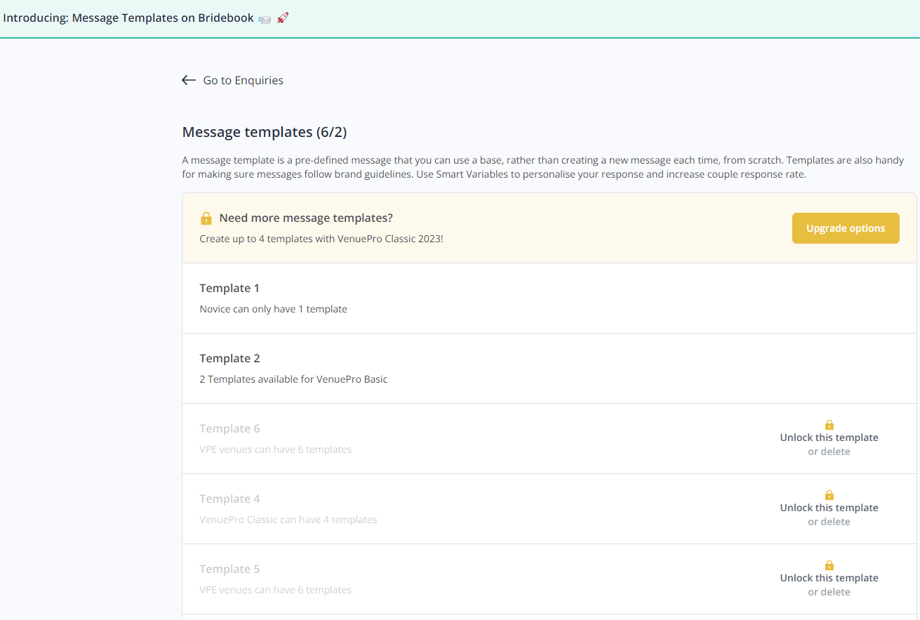Image resolution: width=920 pixels, height=620 pixels.
Task: Open the Introducing Message Templates announcement text
Action: (128, 18)
